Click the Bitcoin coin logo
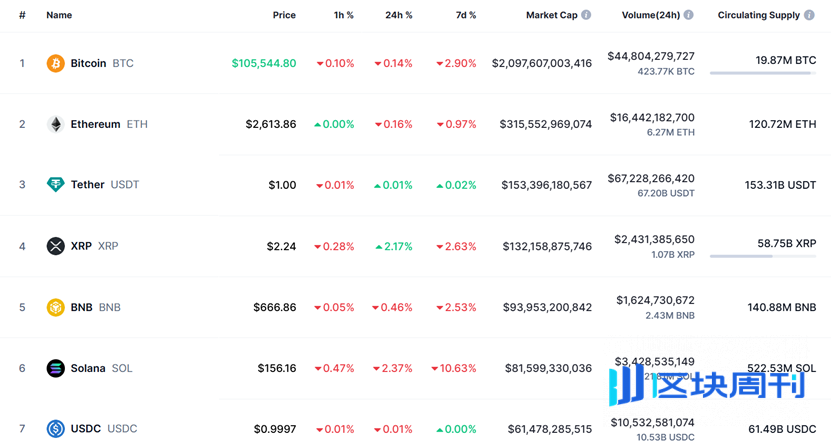The image size is (831, 443). coord(56,63)
